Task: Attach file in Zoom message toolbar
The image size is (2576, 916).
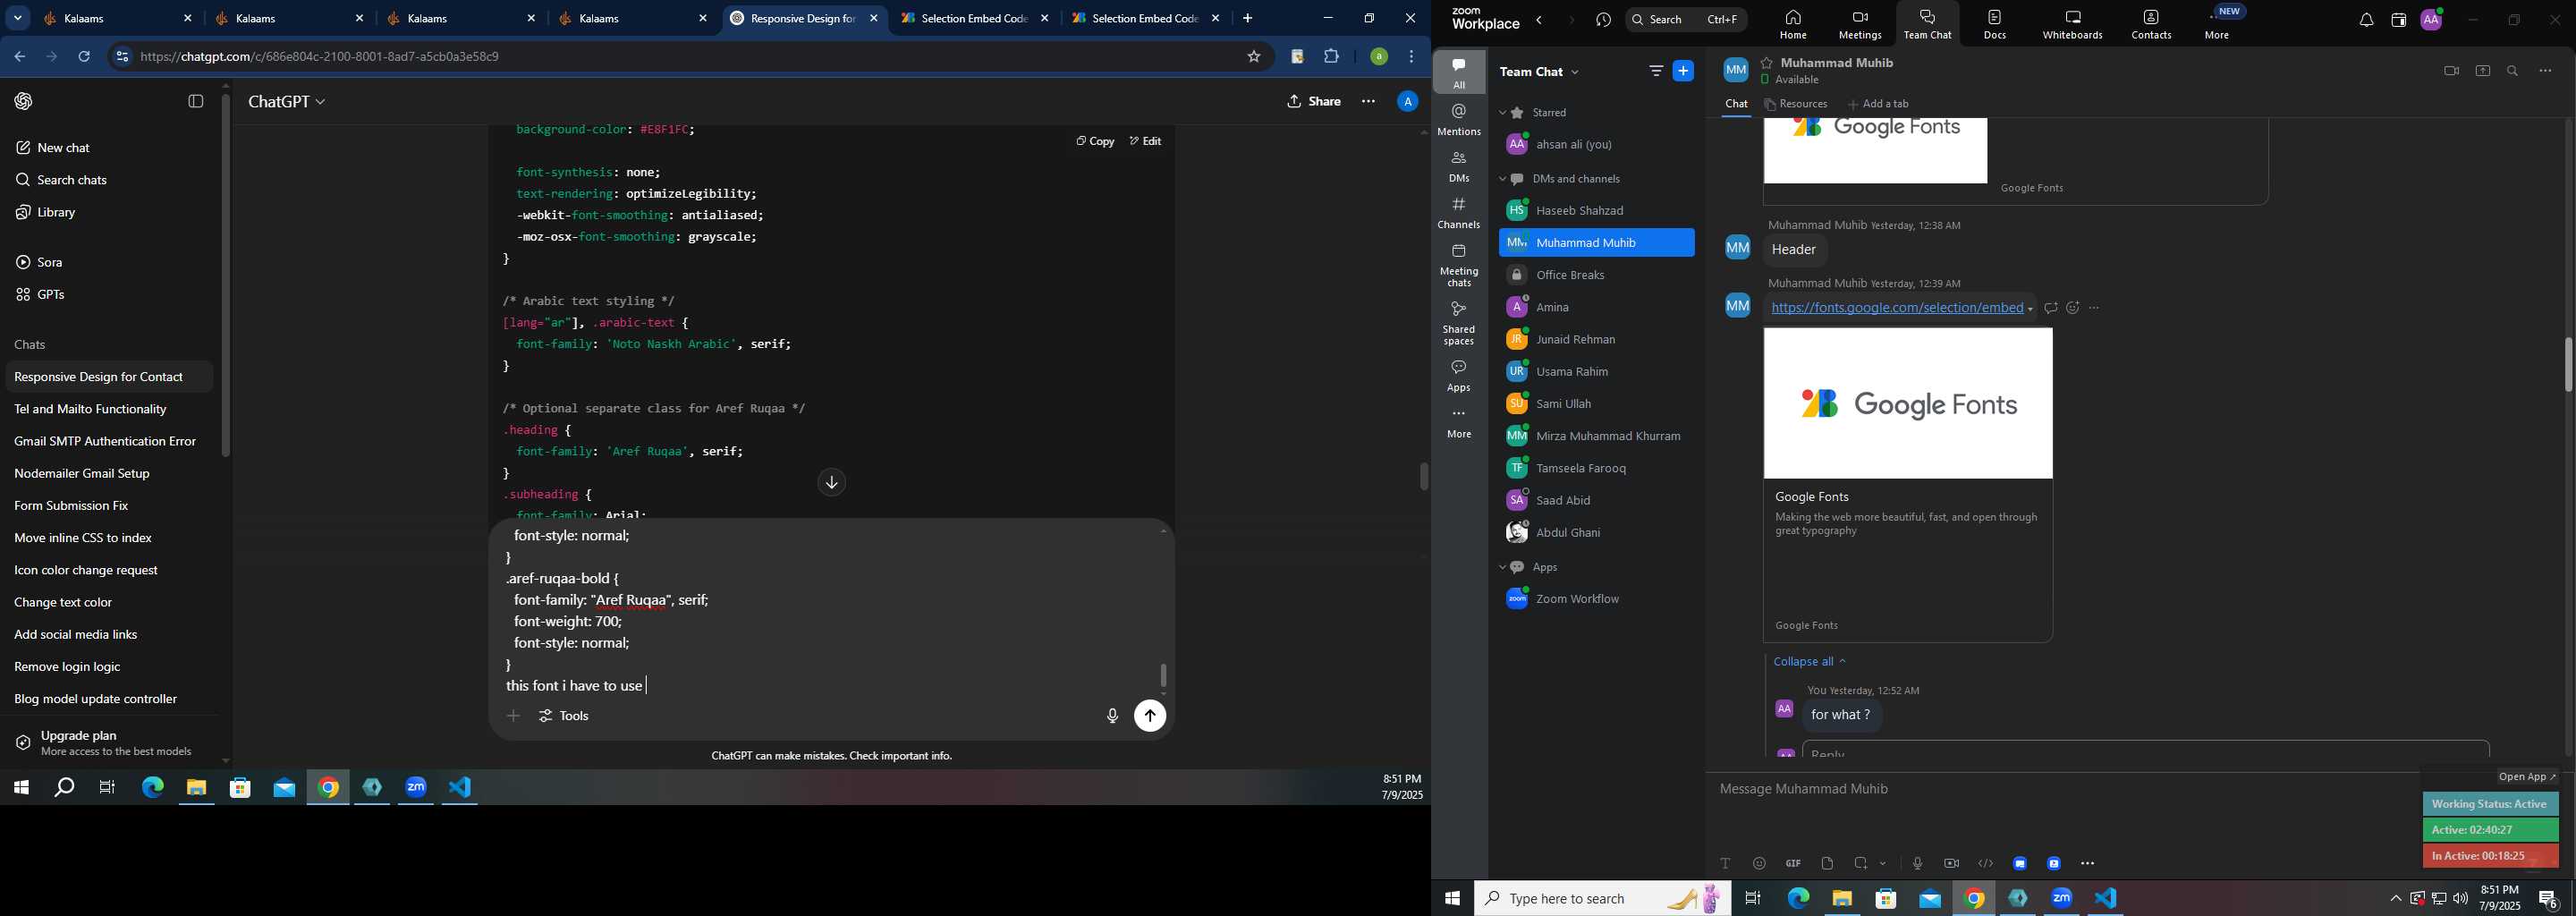Action: (x=1827, y=863)
